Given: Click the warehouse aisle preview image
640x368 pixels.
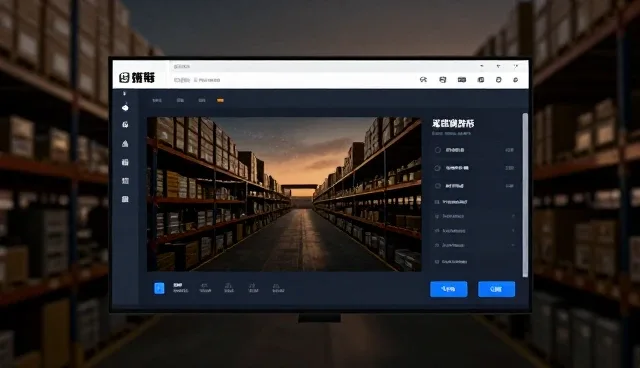Looking at the screenshot, I should click(284, 194).
